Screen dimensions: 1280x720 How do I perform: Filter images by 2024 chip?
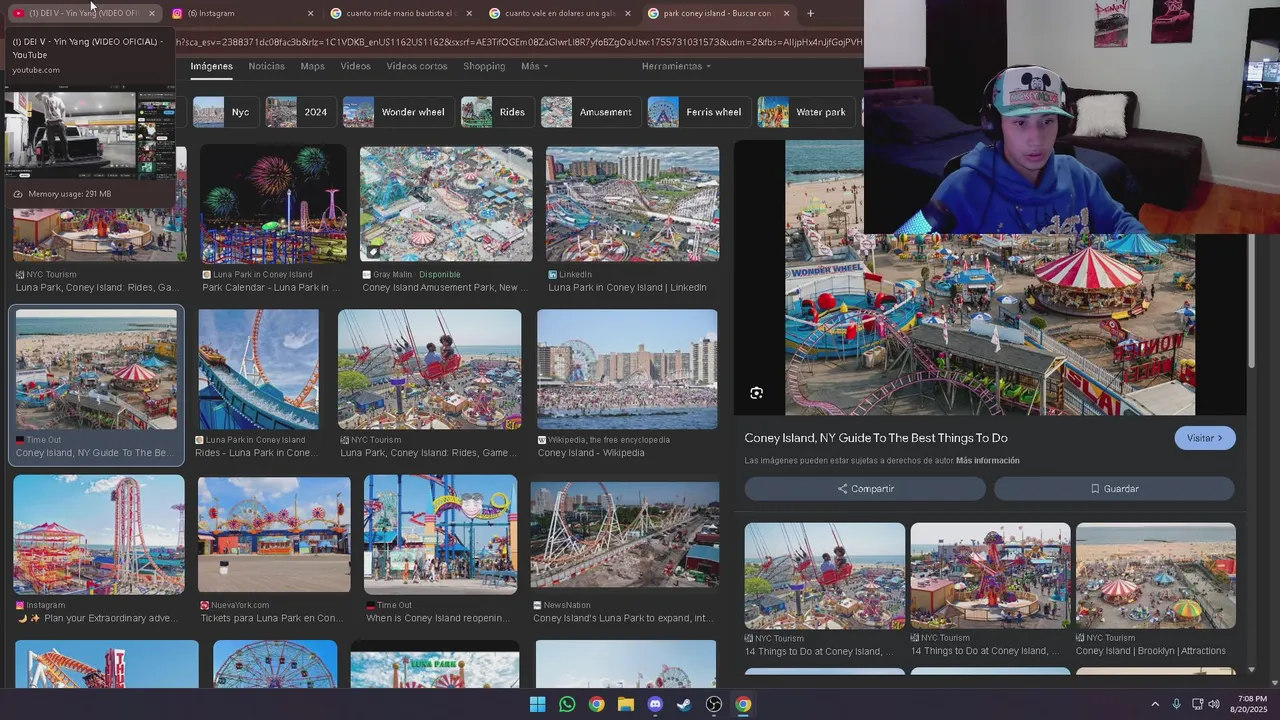(x=300, y=112)
